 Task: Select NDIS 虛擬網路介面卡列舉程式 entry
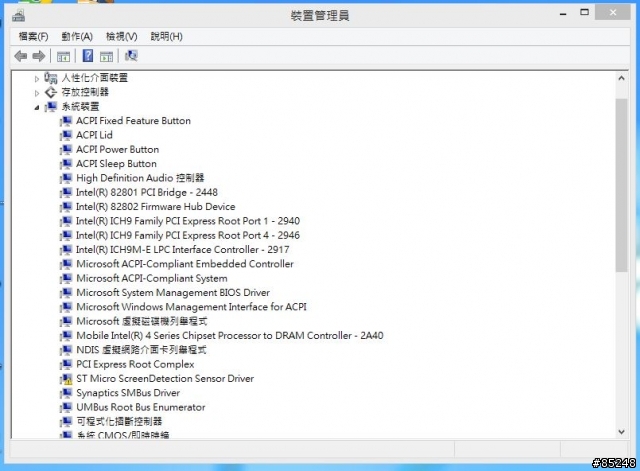[x=141, y=350]
